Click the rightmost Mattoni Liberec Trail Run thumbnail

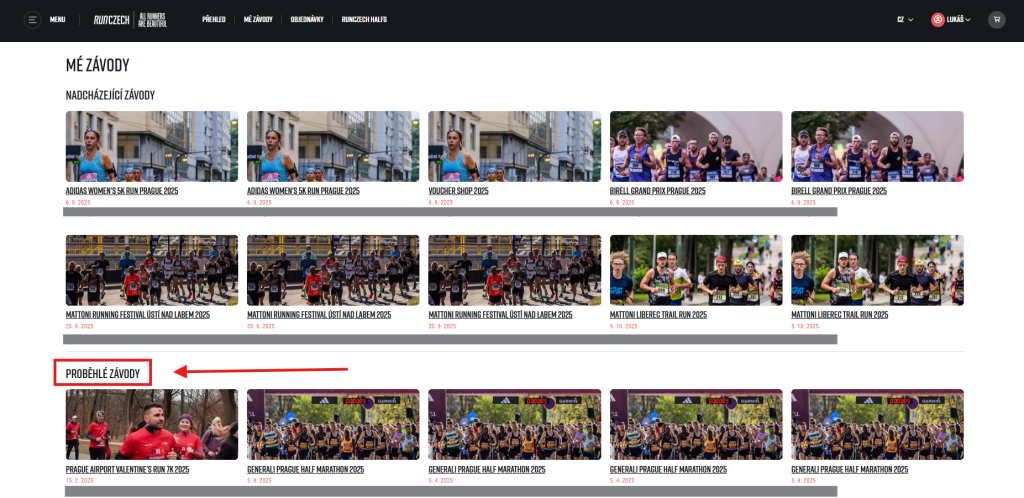tap(878, 270)
